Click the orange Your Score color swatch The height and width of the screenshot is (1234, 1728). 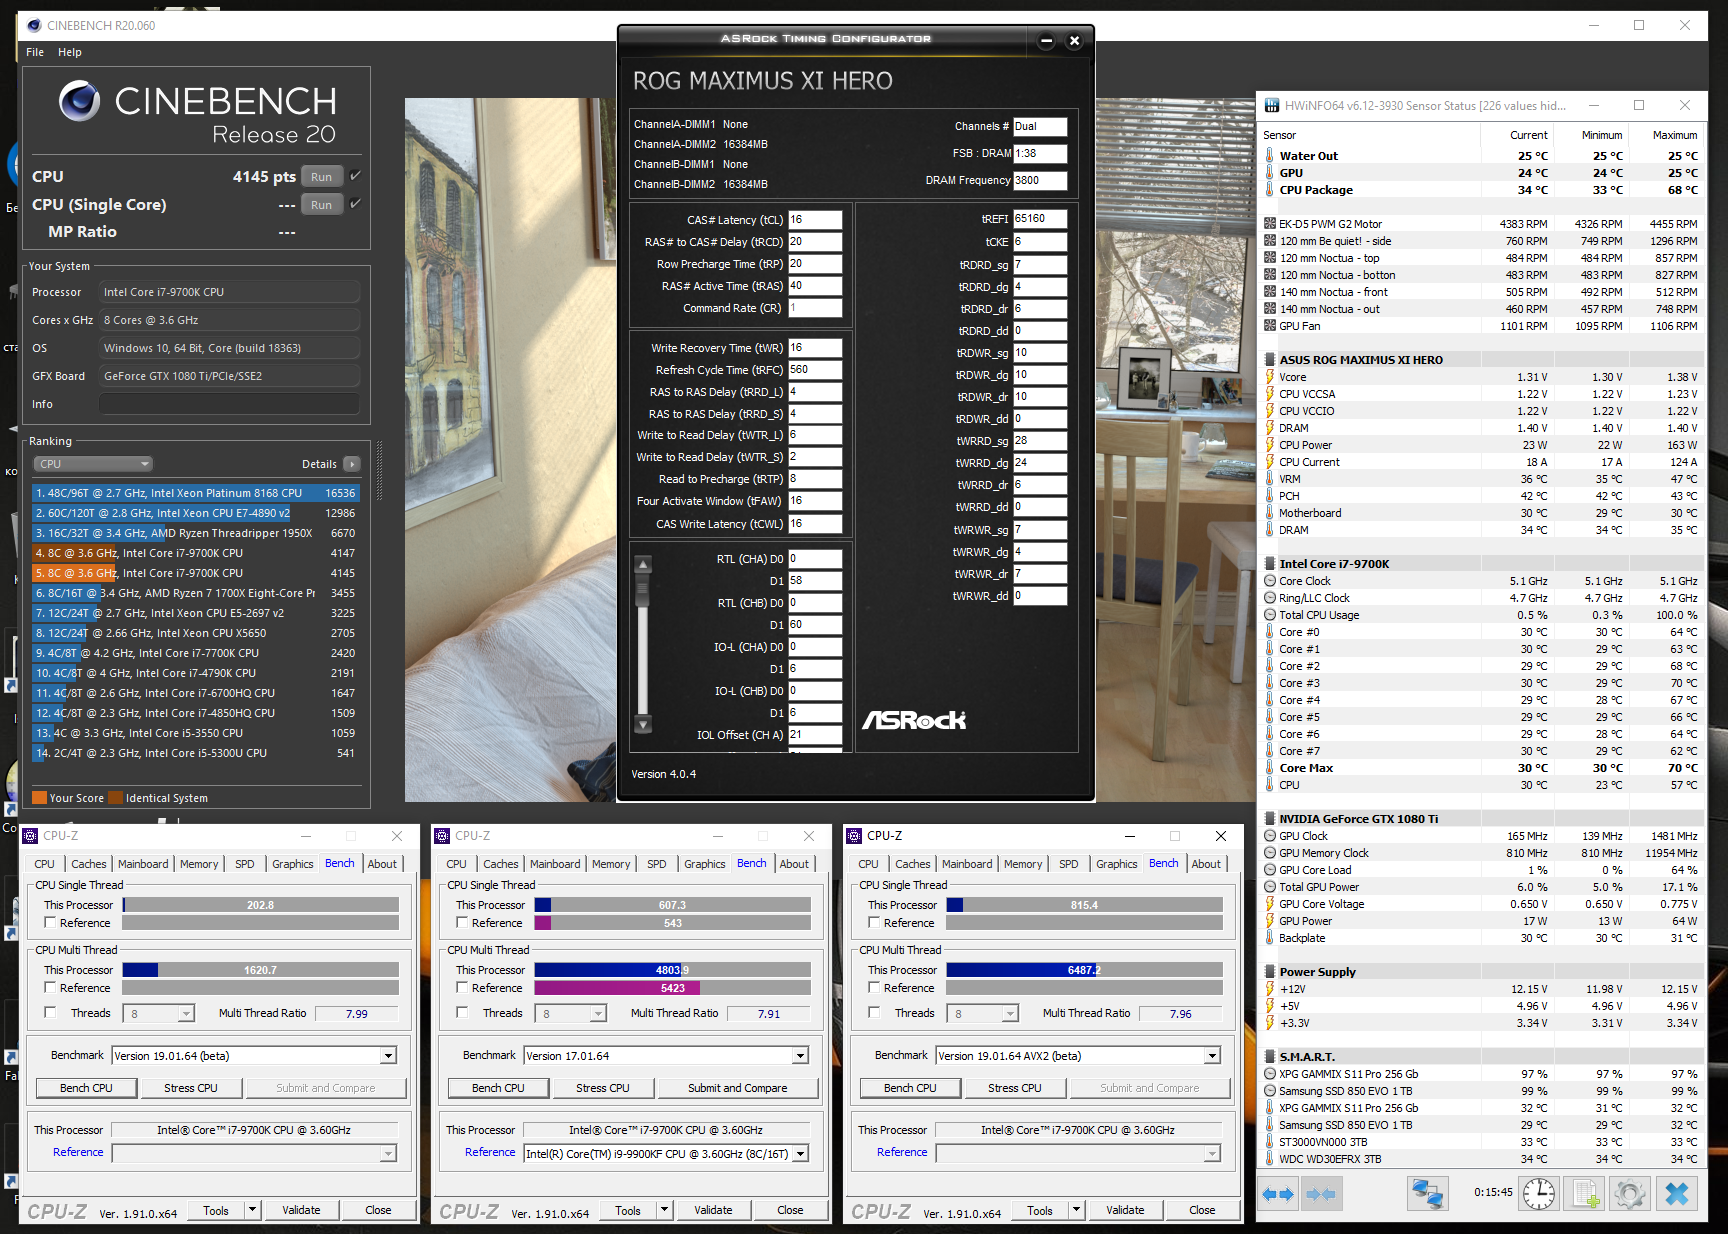[40, 798]
